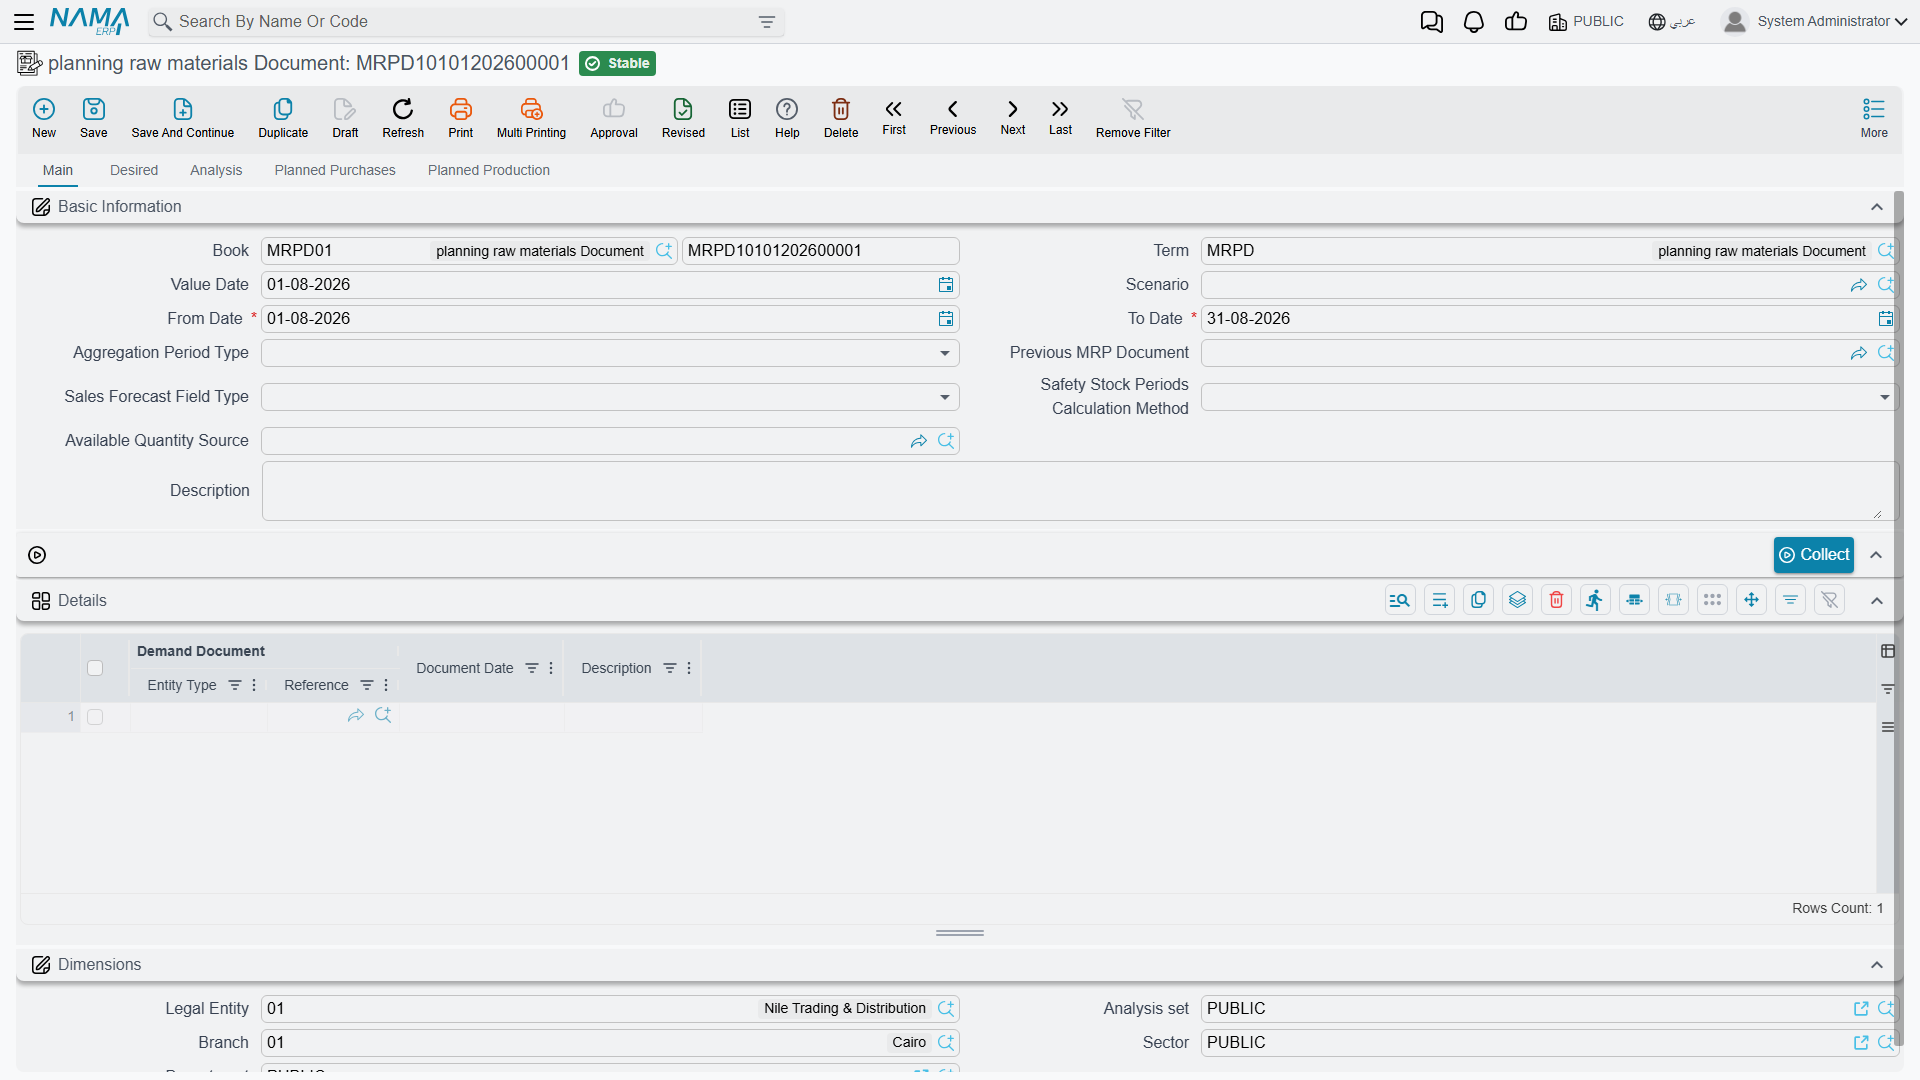Open Legal Entity lookup icon
The width and height of the screenshot is (1920, 1080).
[946, 1009]
